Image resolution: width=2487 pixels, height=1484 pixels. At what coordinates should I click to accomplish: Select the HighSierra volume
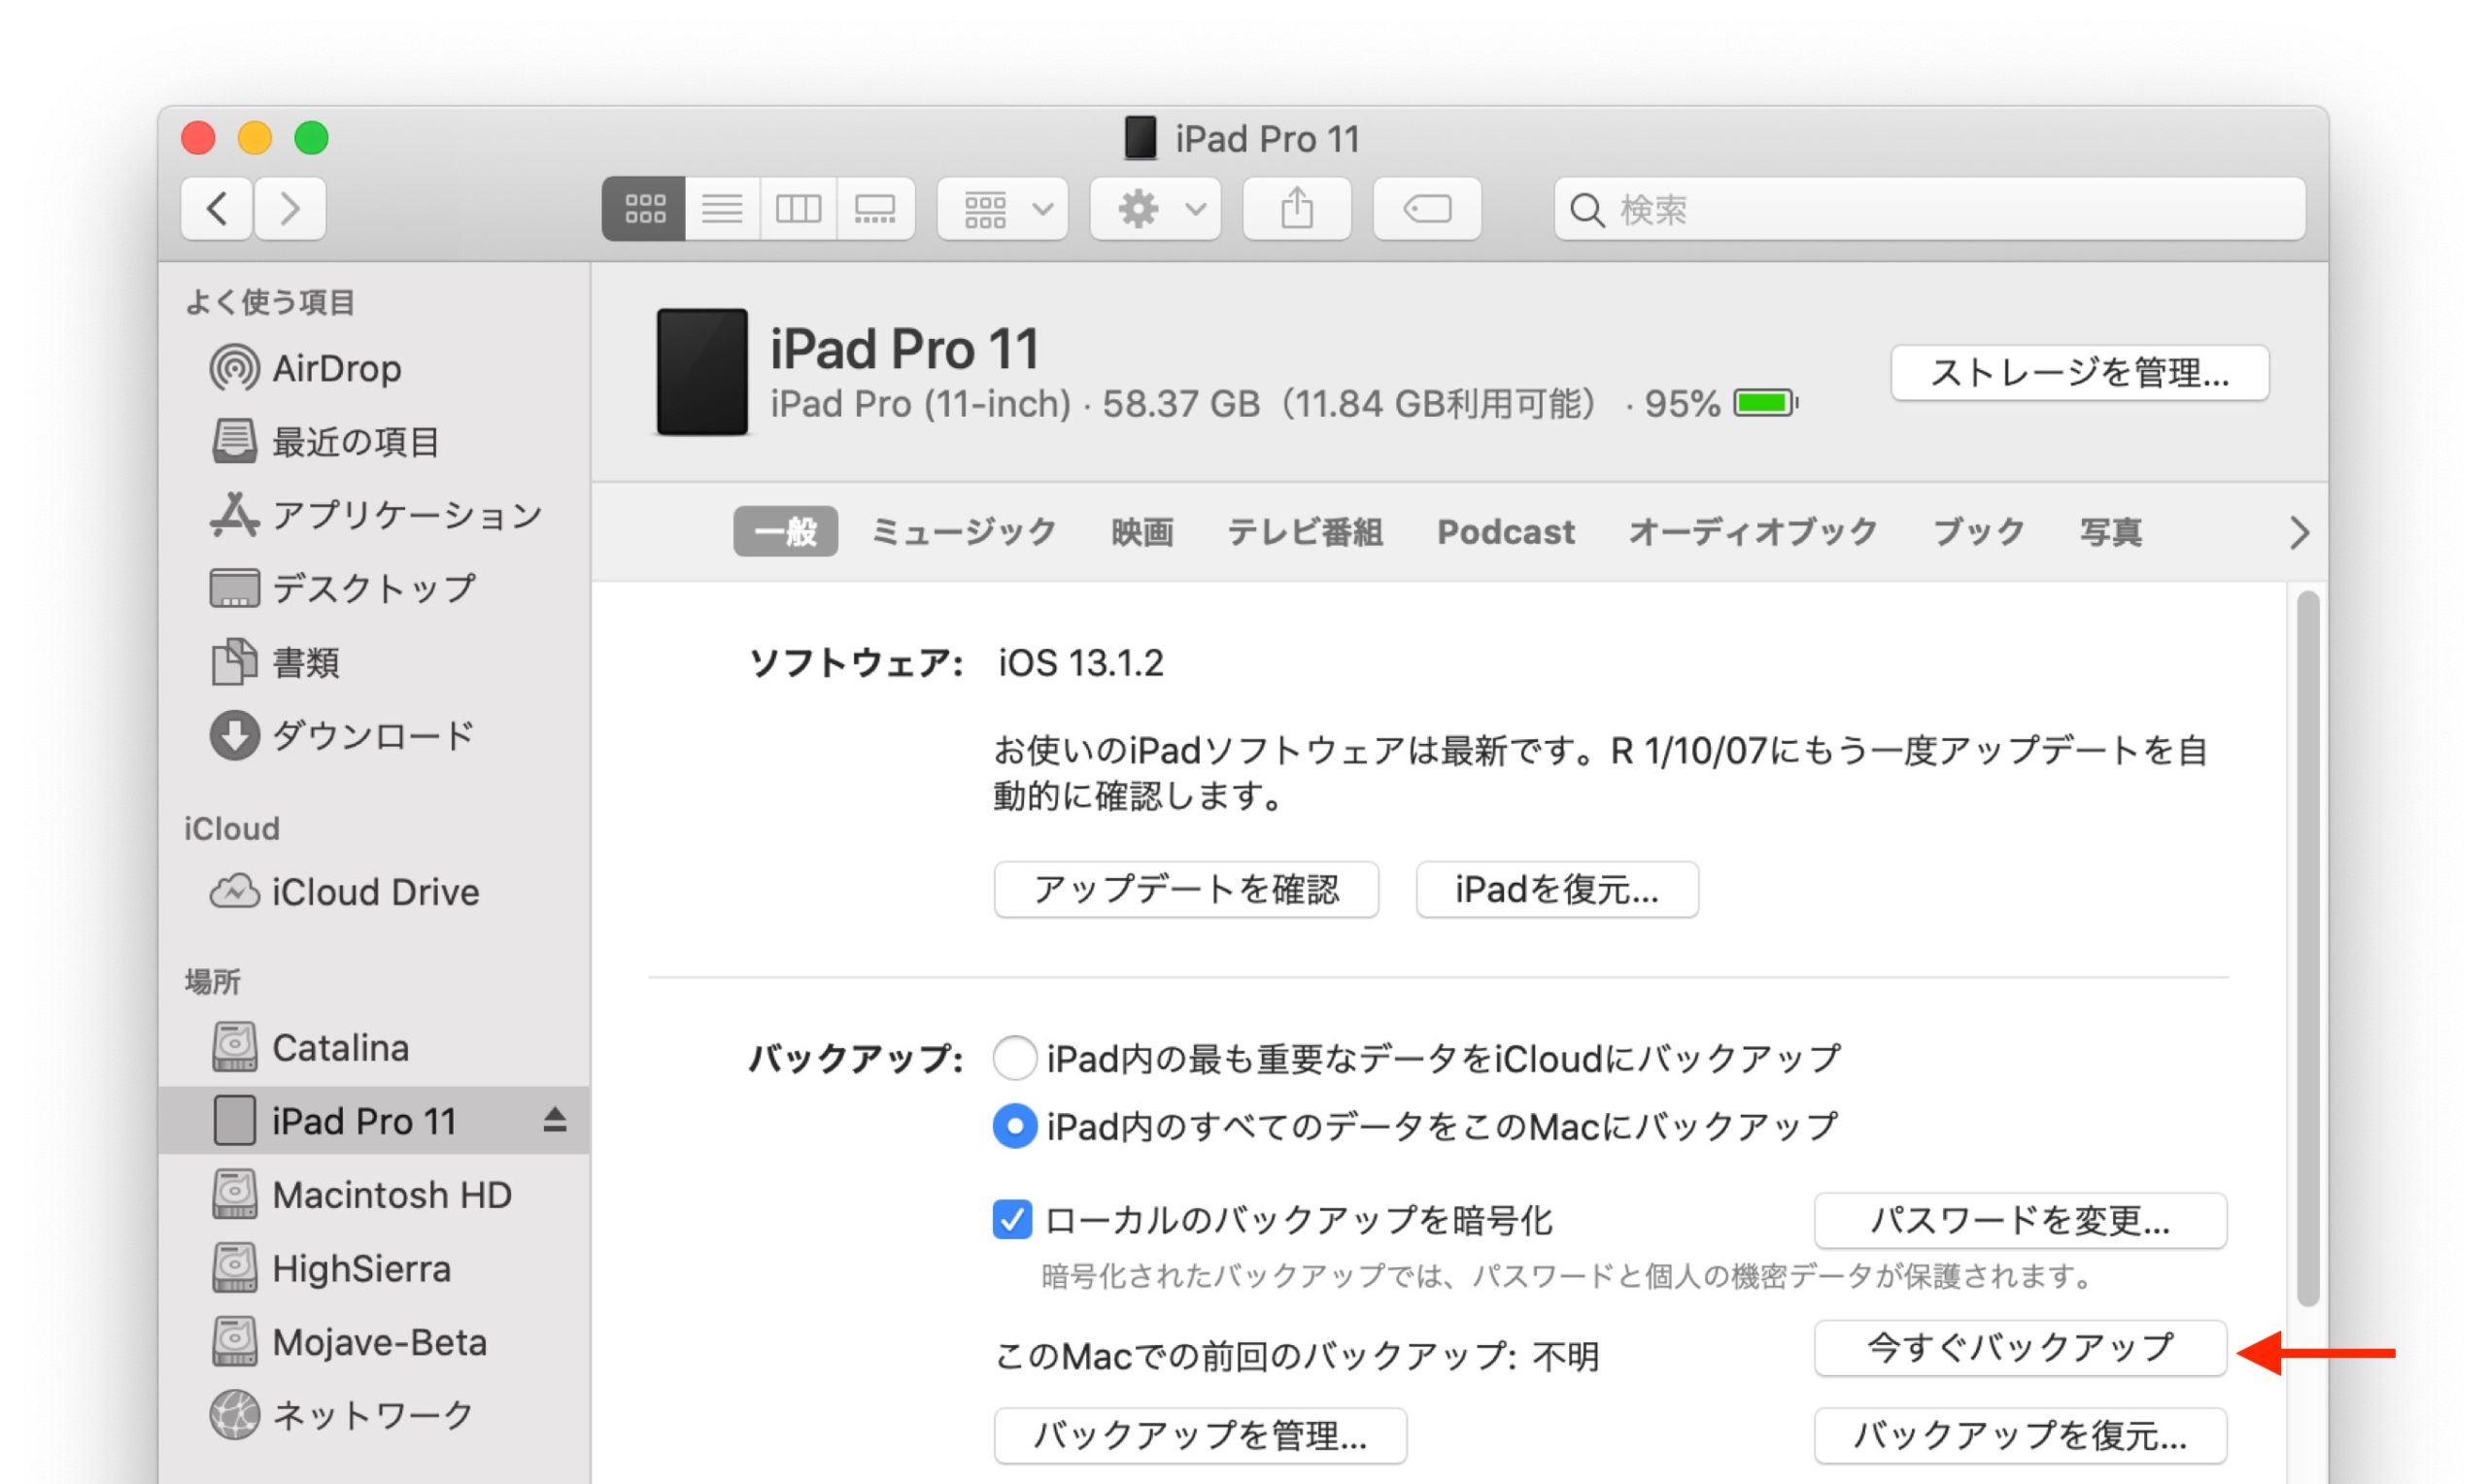374,1268
